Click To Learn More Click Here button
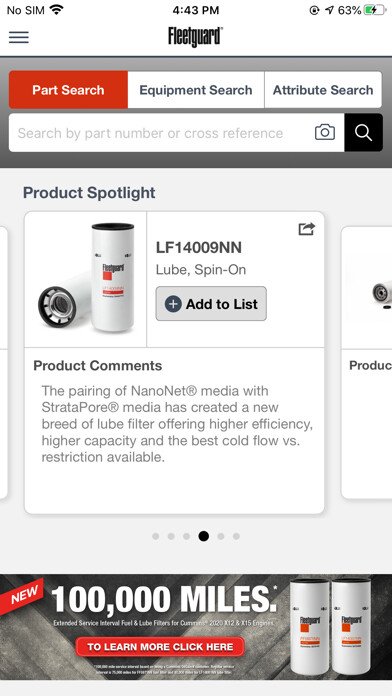Viewport: 392px width, 696px height. (x=160, y=647)
